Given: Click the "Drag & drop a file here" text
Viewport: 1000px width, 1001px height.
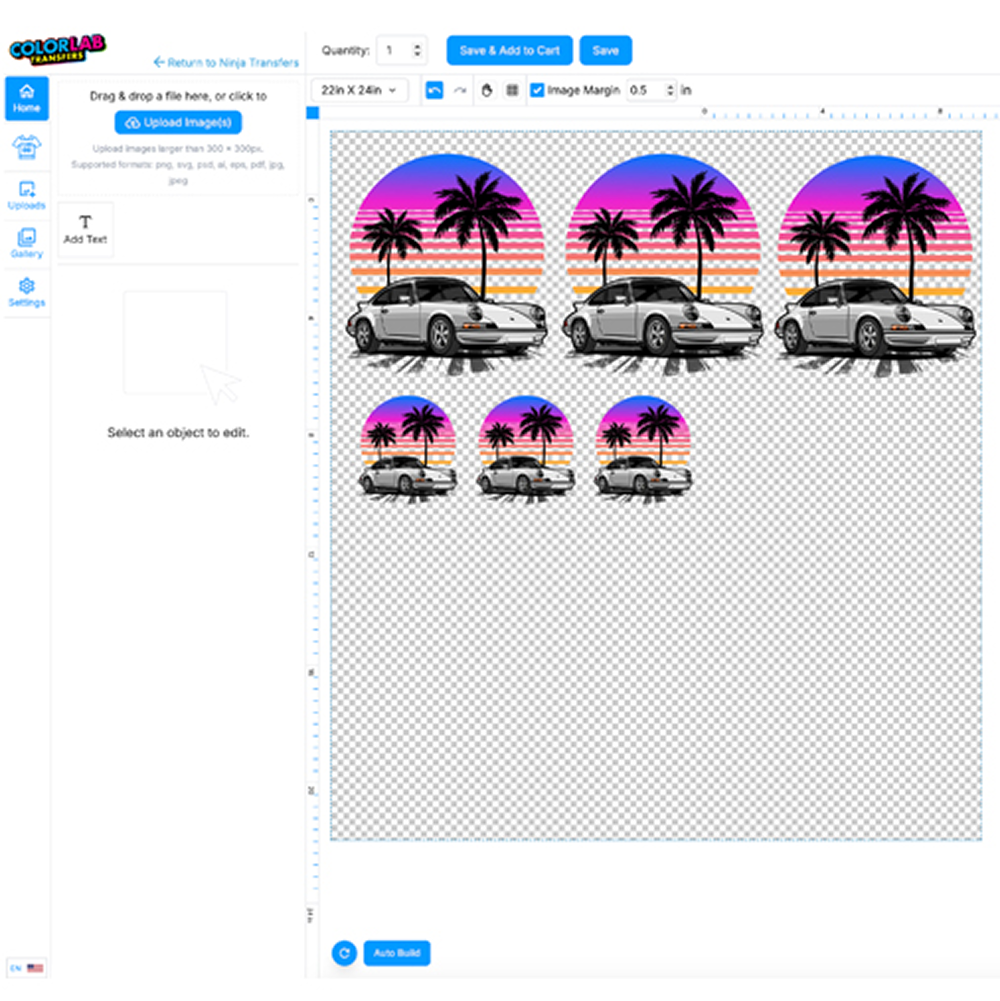Looking at the screenshot, I should pyautogui.click(x=178, y=96).
